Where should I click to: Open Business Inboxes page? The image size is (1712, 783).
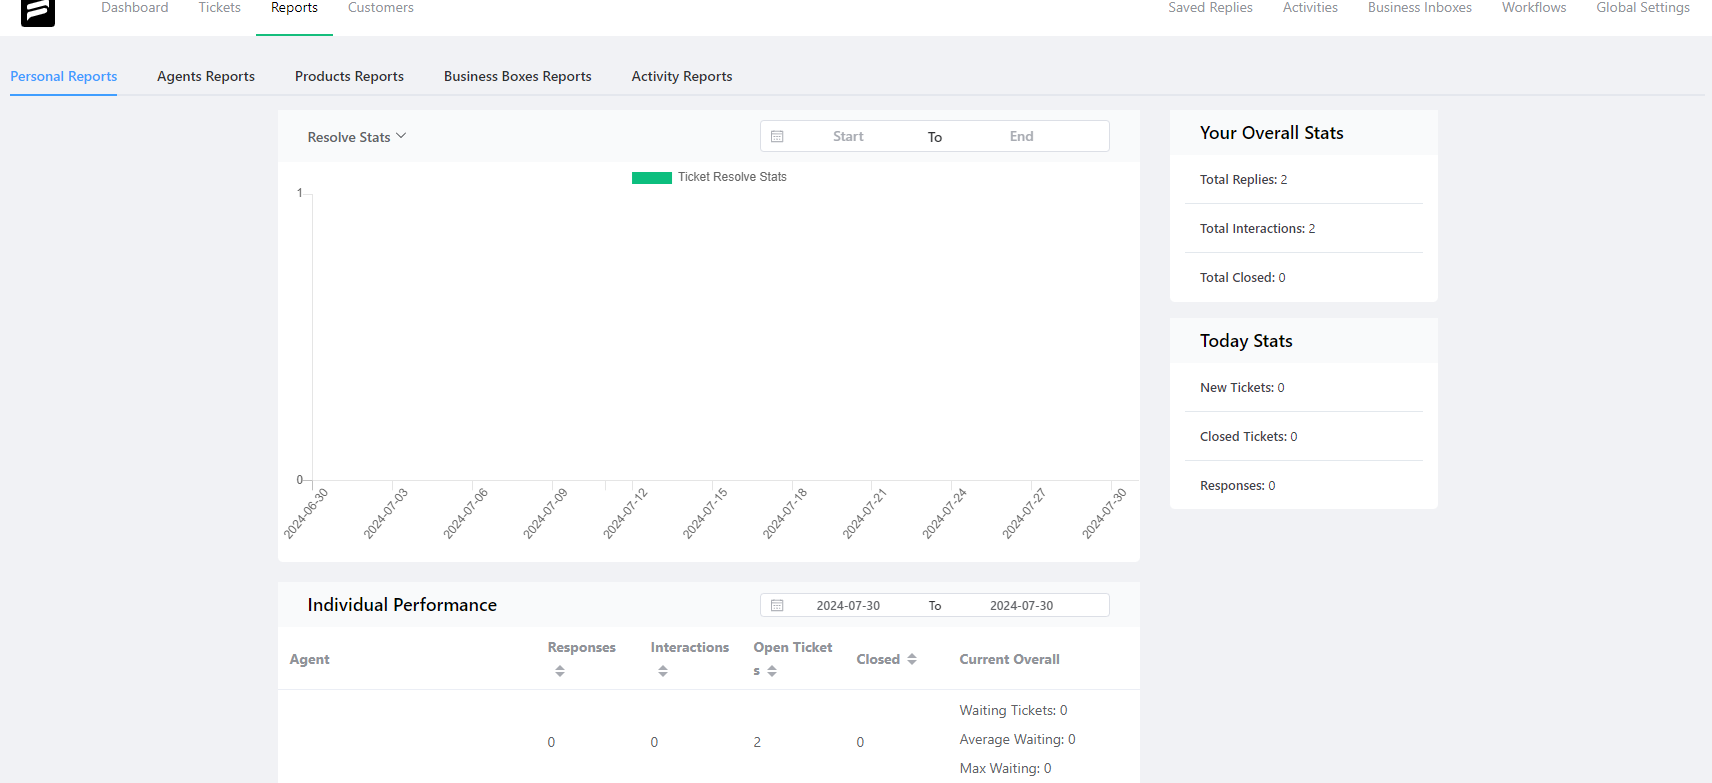coord(1420,8)
